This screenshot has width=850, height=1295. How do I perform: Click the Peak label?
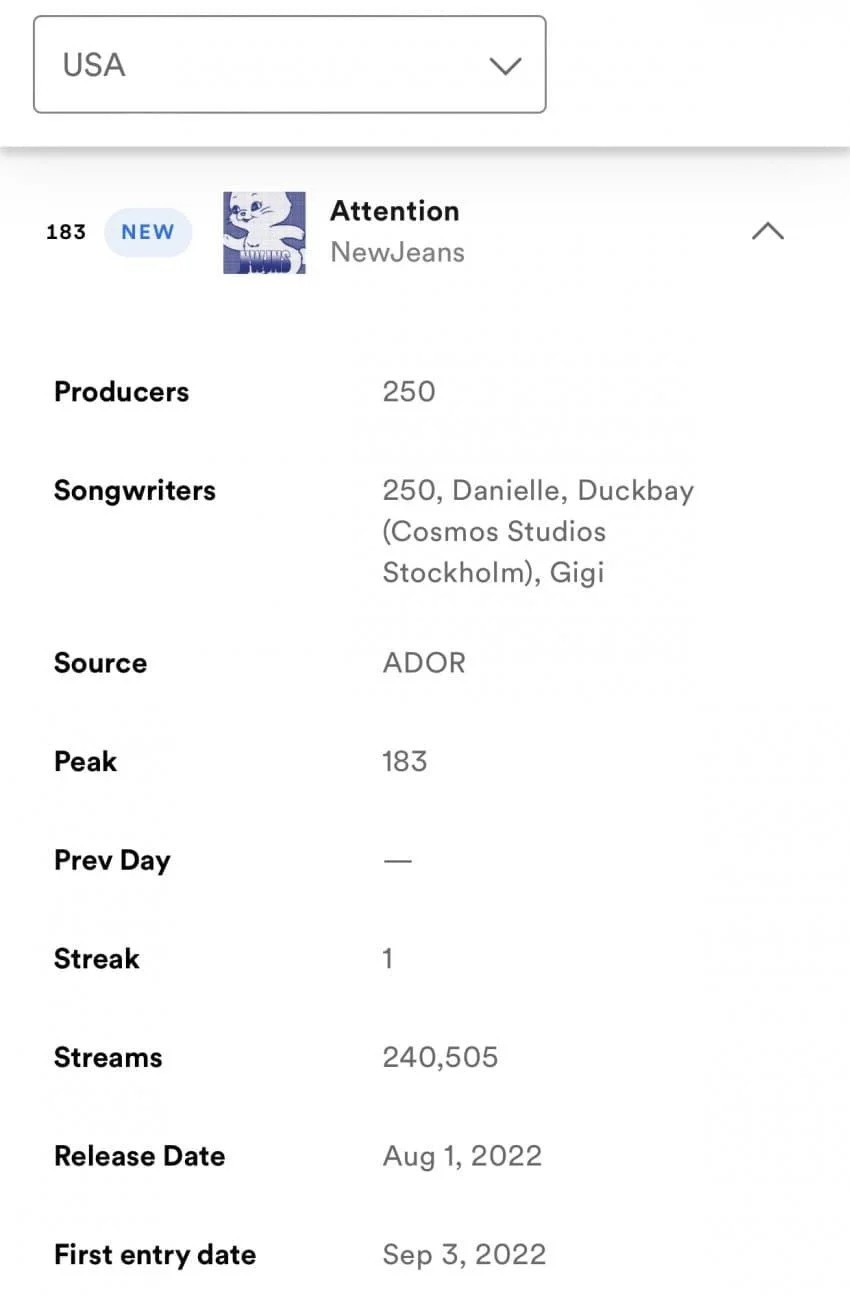click(x=85, y=762)
